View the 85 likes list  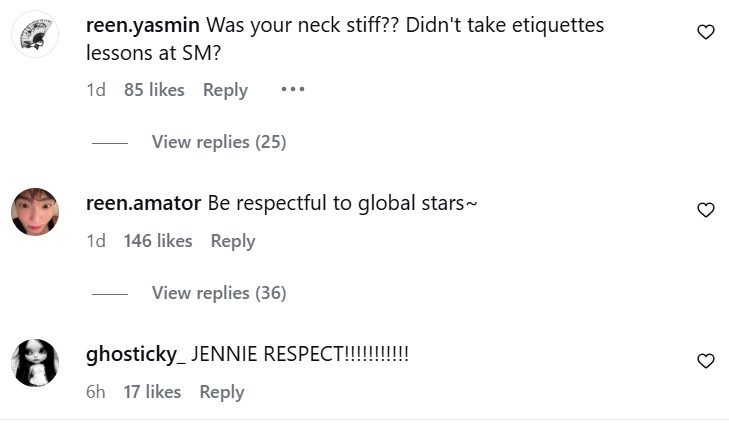(x=154, y=90)
